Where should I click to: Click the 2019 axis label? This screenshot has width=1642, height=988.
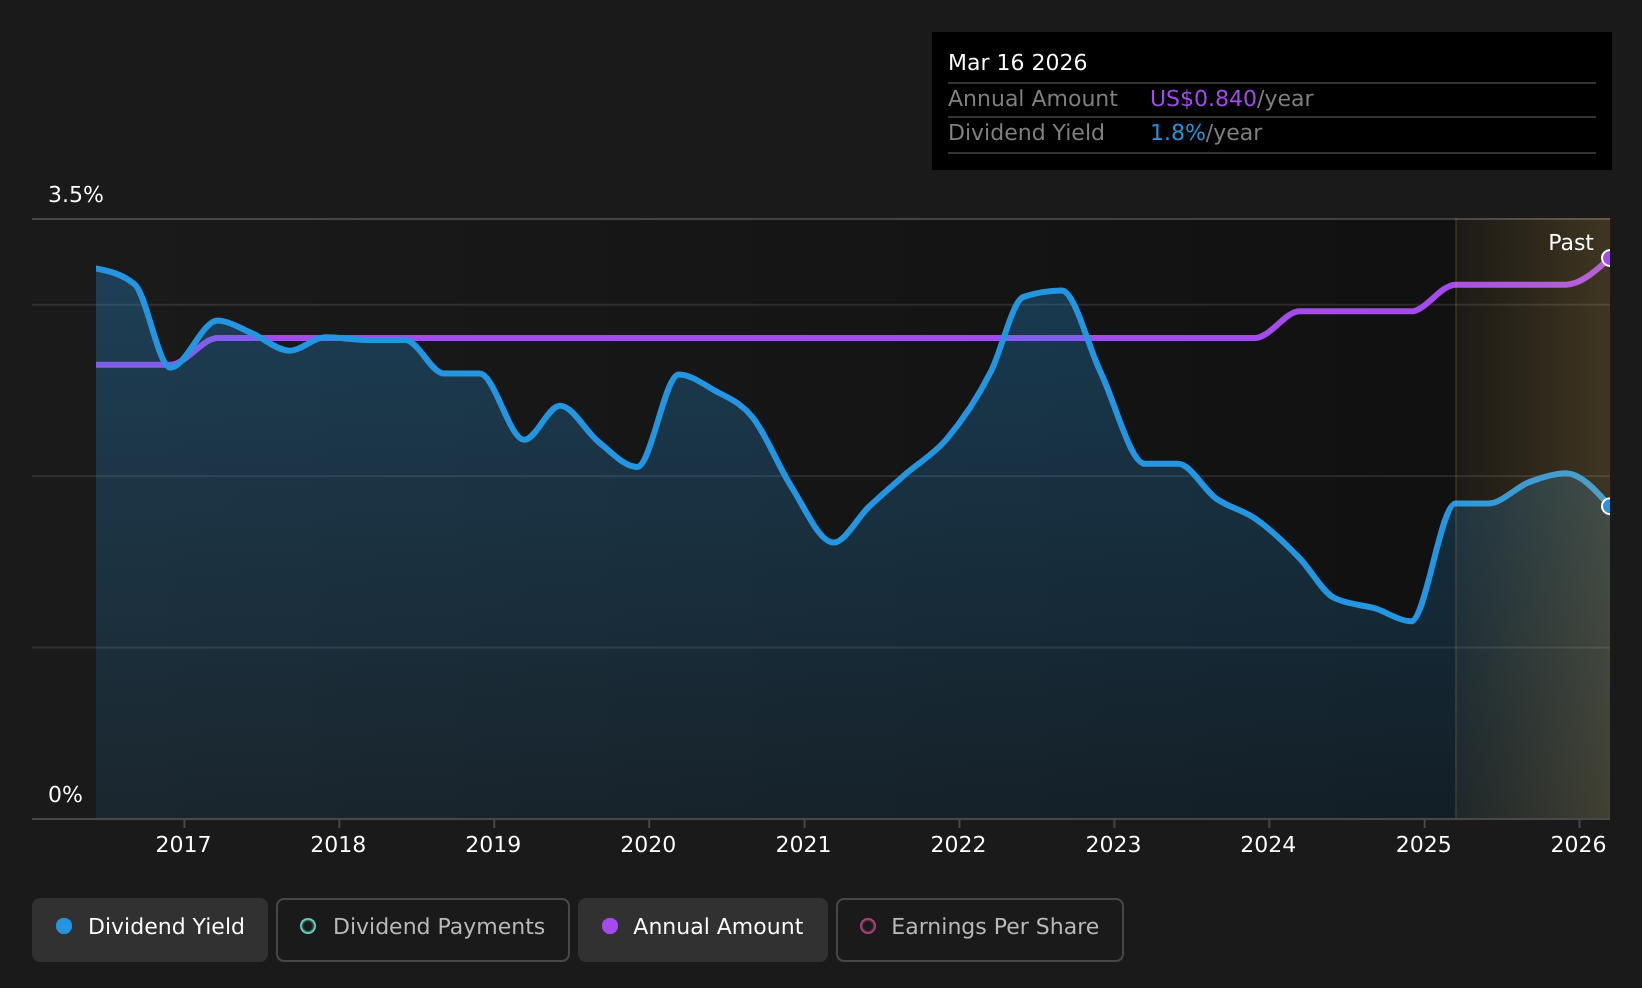point(494,845)
